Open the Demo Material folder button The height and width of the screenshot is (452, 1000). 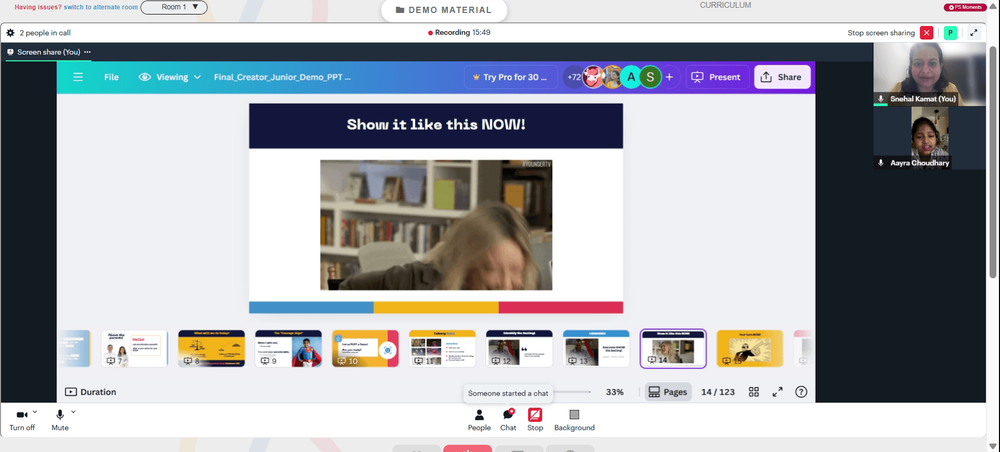click(444, 10)
